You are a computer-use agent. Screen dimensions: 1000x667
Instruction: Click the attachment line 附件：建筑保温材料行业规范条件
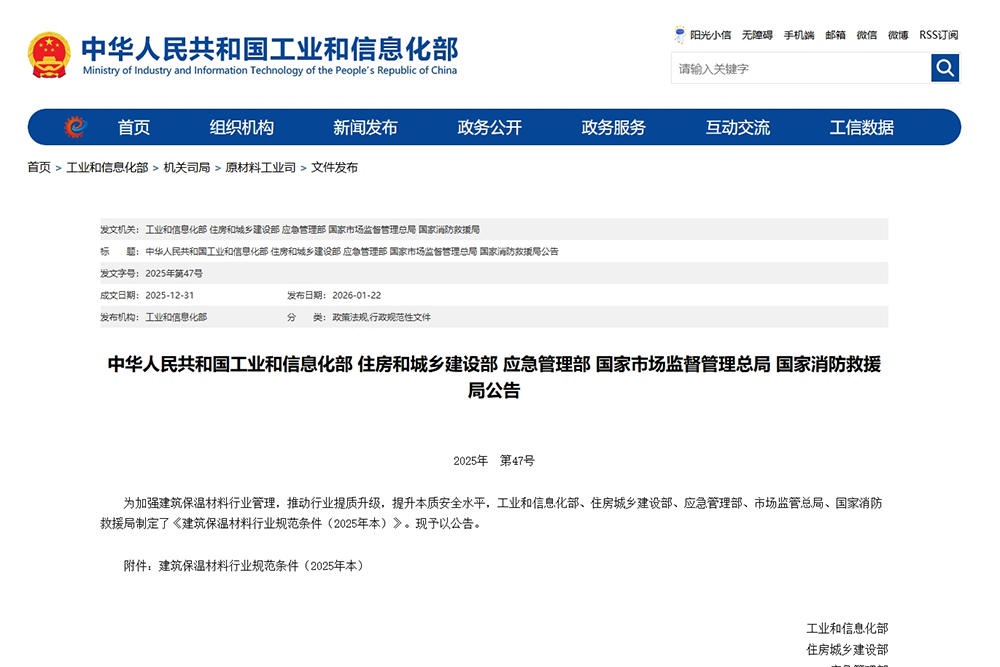point(244,566)
